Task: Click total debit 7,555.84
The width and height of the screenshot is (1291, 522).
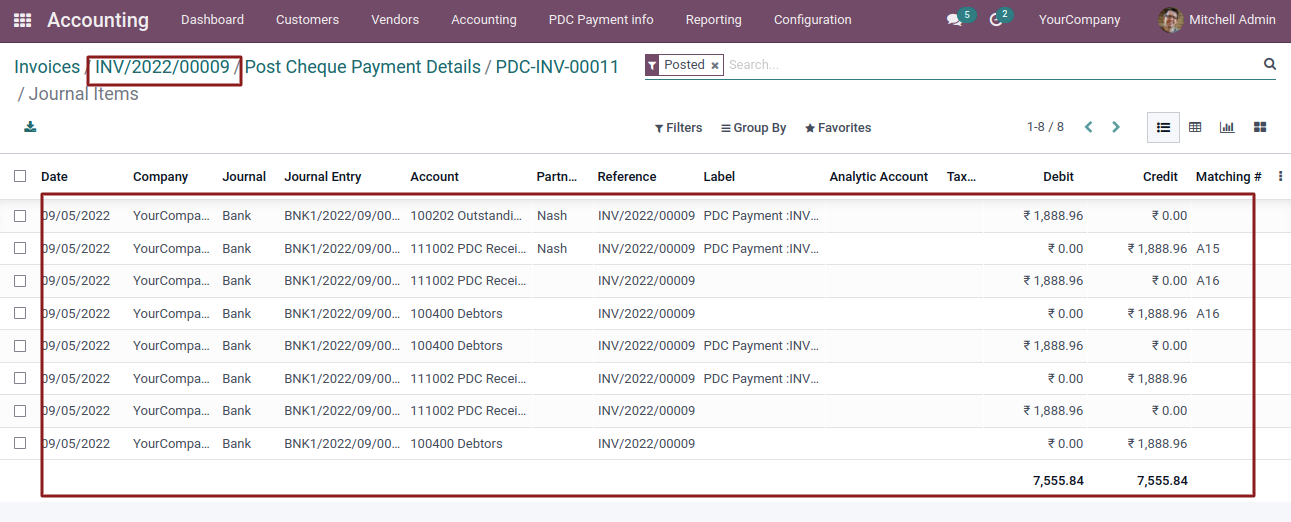Action: [1058, 480]
